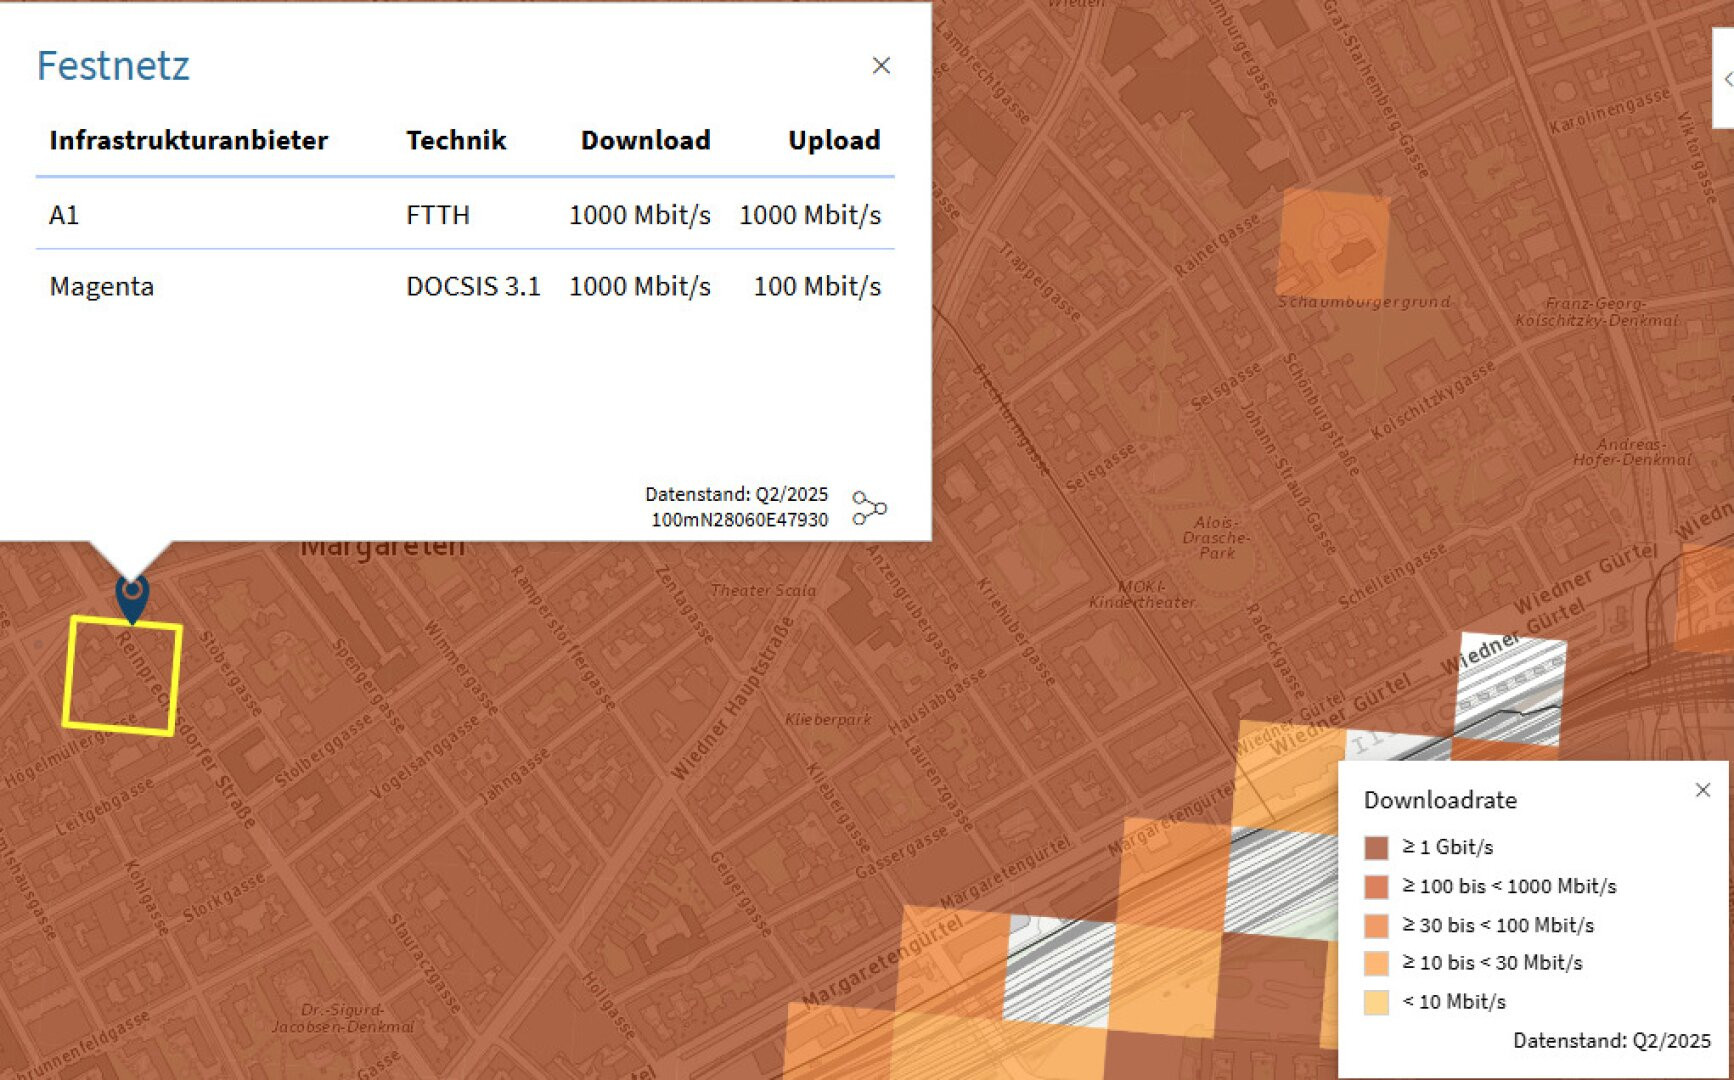Click the ≥ 1 Gbit/s color swatch

pos(1377,848)
